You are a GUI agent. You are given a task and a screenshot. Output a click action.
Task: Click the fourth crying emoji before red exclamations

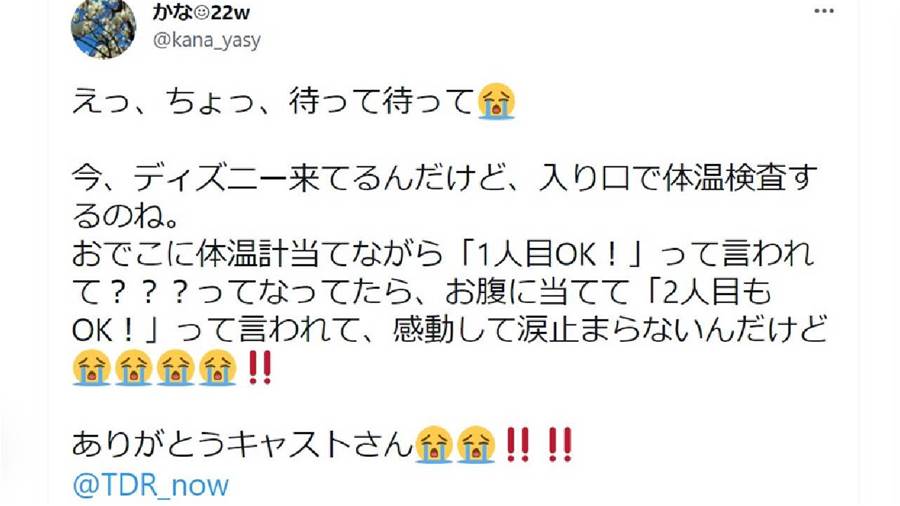218,367
